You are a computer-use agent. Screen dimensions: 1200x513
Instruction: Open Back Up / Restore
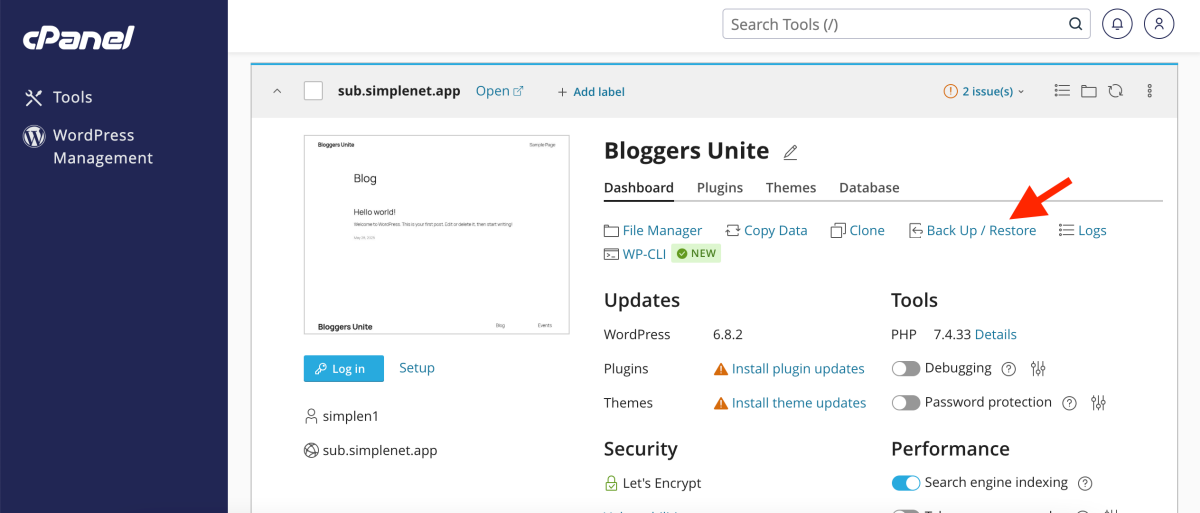[x=972, y=230]
